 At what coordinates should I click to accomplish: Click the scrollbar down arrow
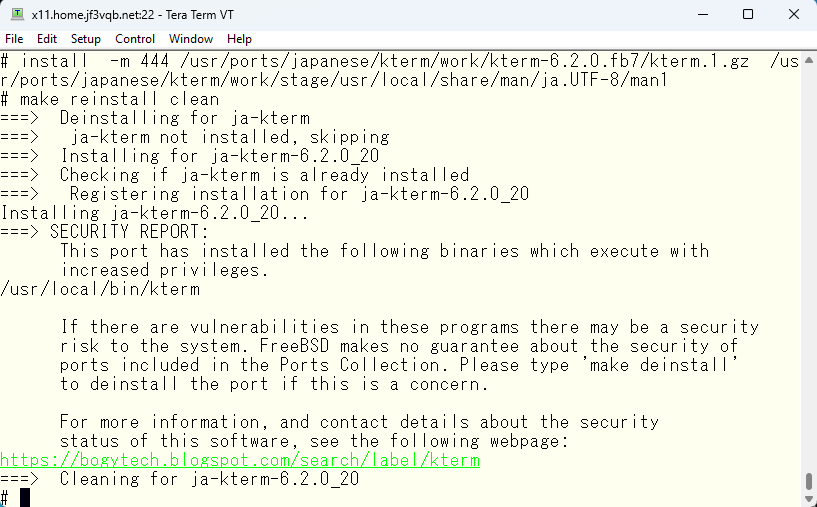809,499
